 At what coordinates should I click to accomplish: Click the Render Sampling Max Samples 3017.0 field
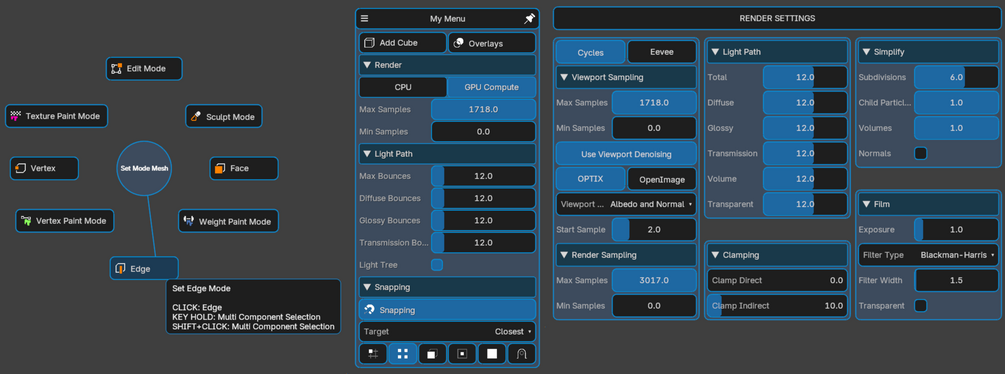tap(654, 280)
